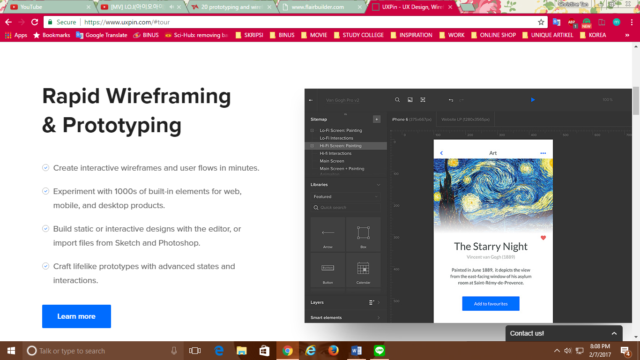
Task: Open the SKRIPSI bookmarks folder
Action: point(249,35)
